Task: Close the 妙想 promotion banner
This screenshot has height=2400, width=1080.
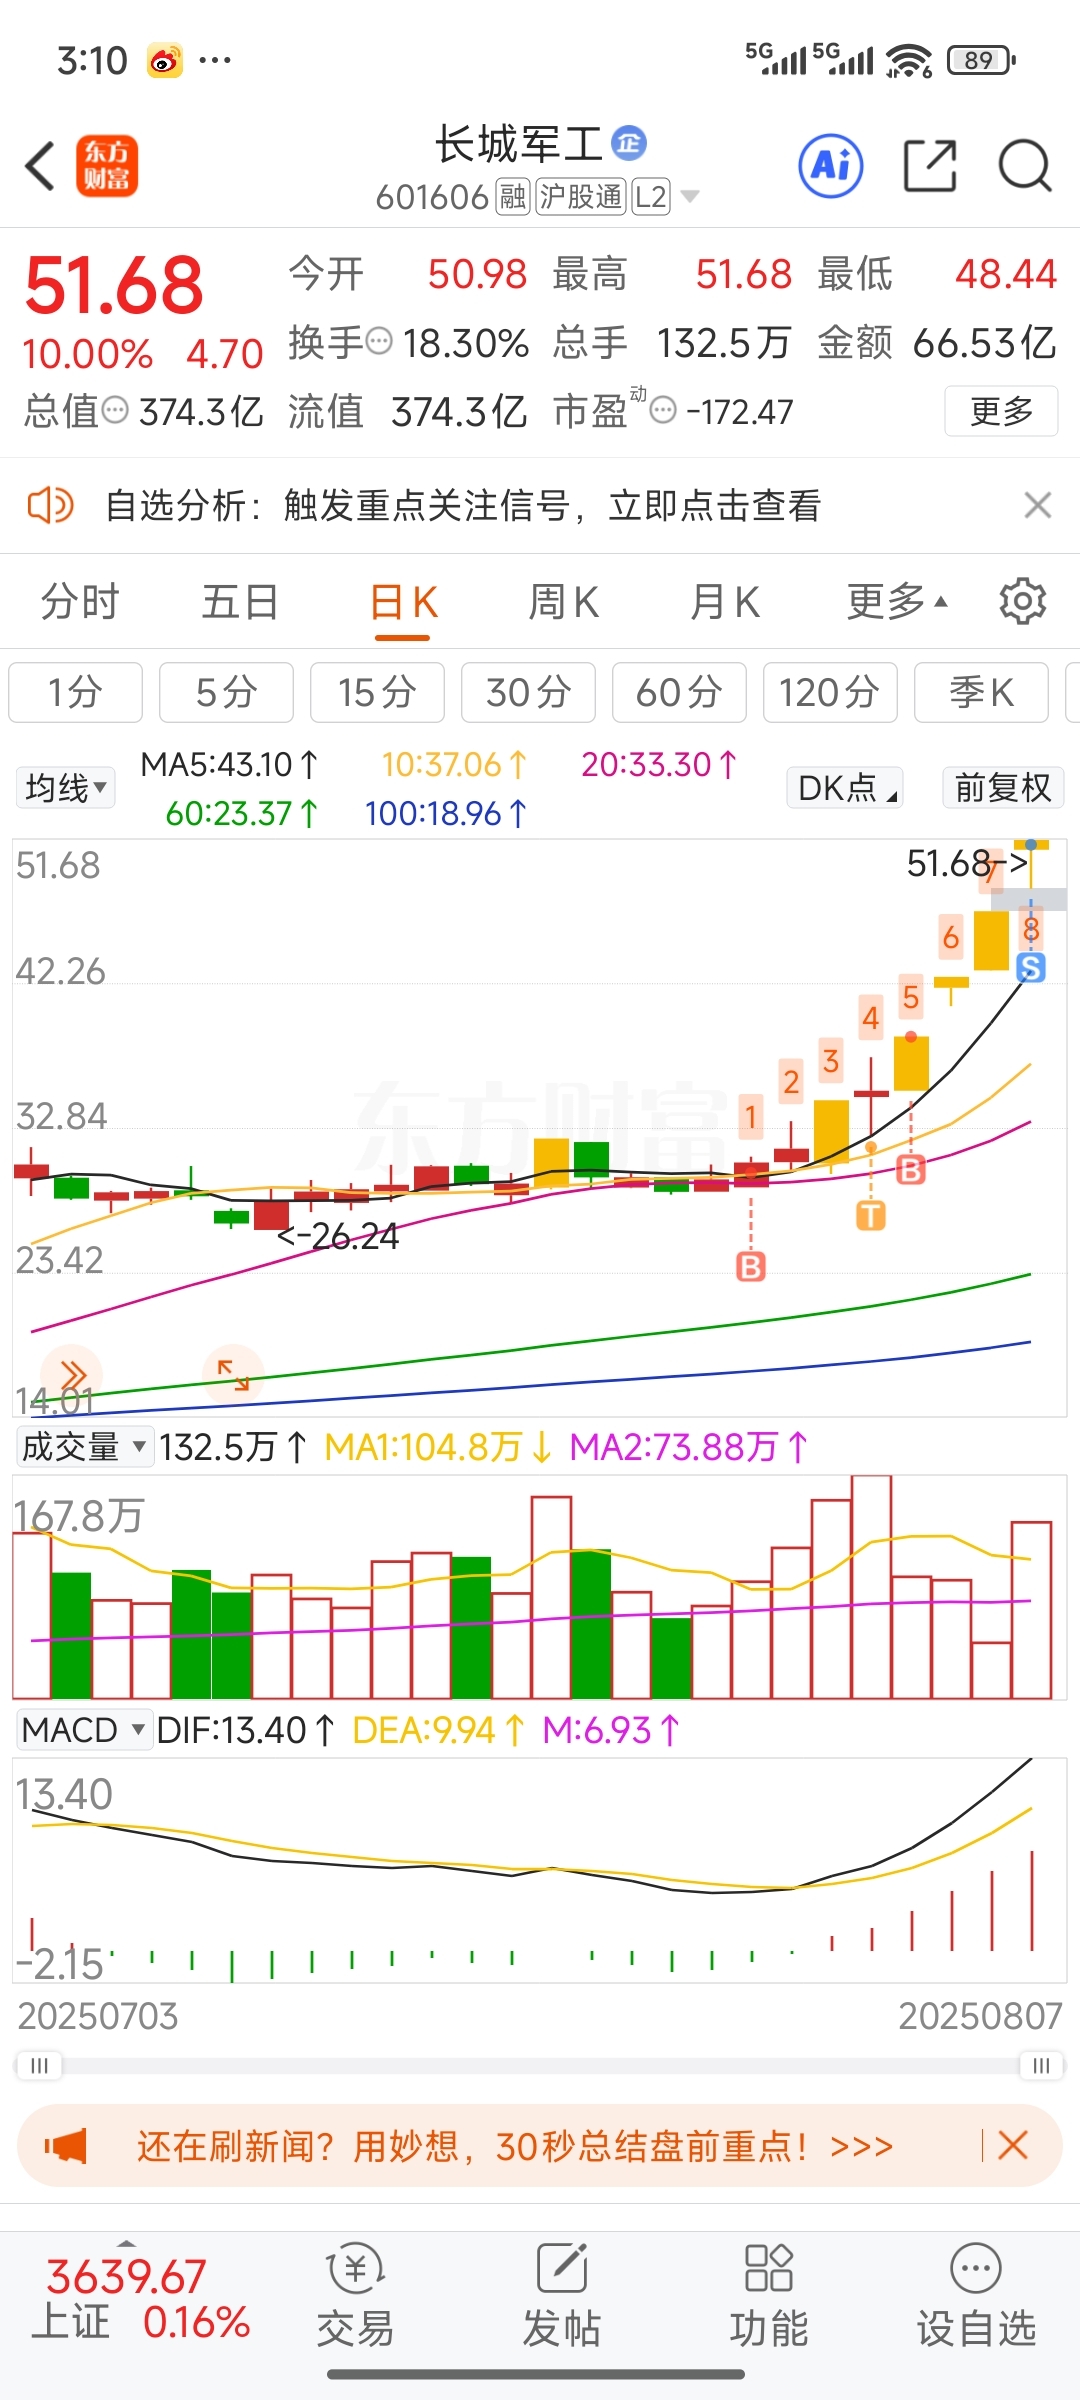Action: pos(1012,2145)
